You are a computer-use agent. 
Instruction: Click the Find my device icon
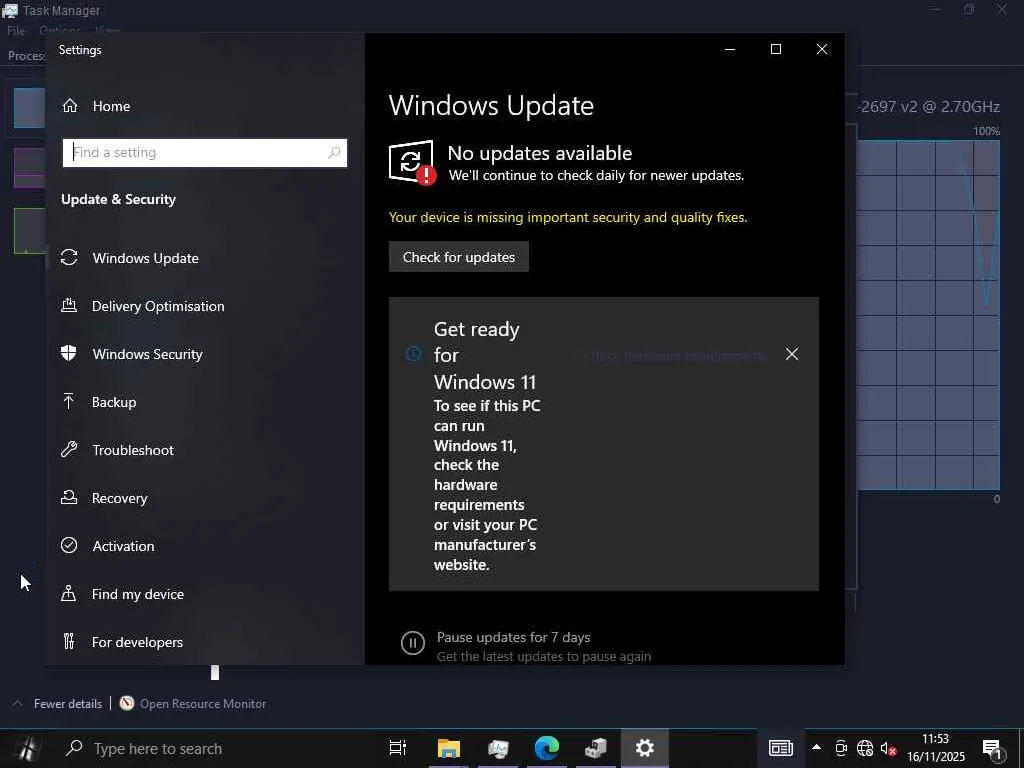click(x=69, y=593)
